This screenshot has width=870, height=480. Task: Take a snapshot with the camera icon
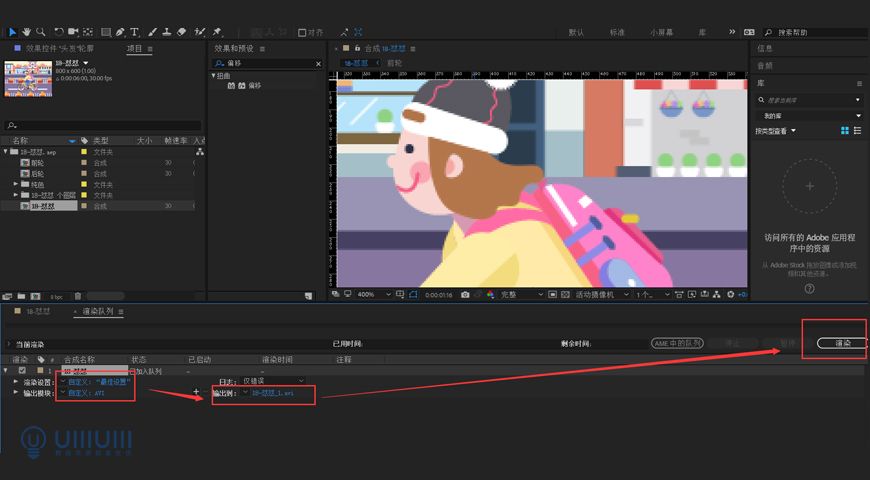(x=465, y=295)
